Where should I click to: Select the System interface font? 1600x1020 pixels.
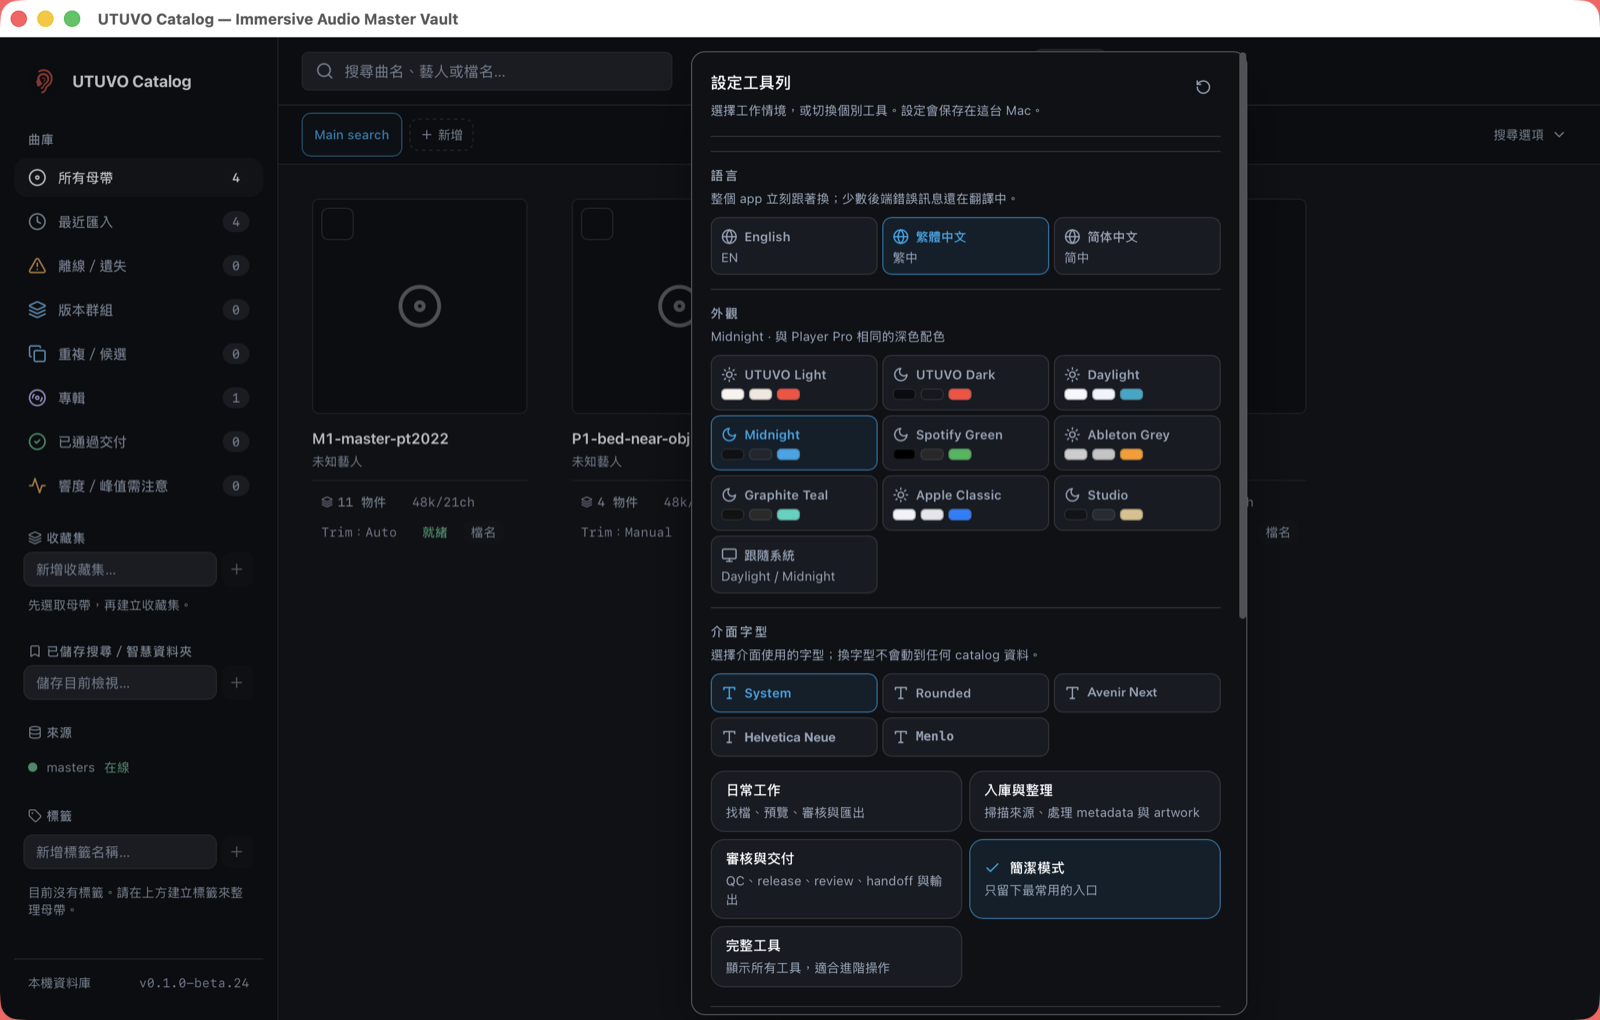tap(794, 693)
